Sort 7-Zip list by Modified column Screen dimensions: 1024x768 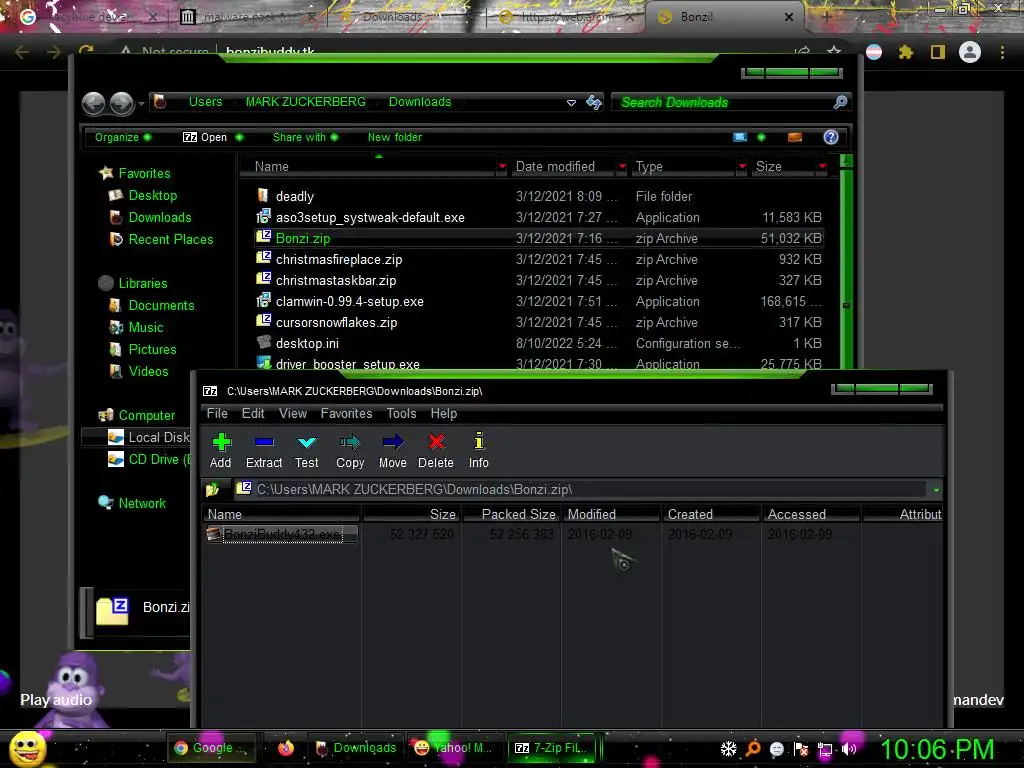(611, 514)
